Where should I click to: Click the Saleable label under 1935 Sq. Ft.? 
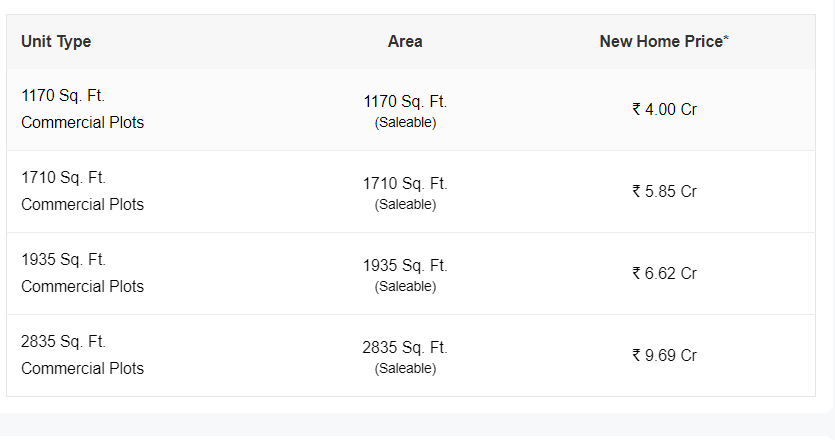pos(405,287)
